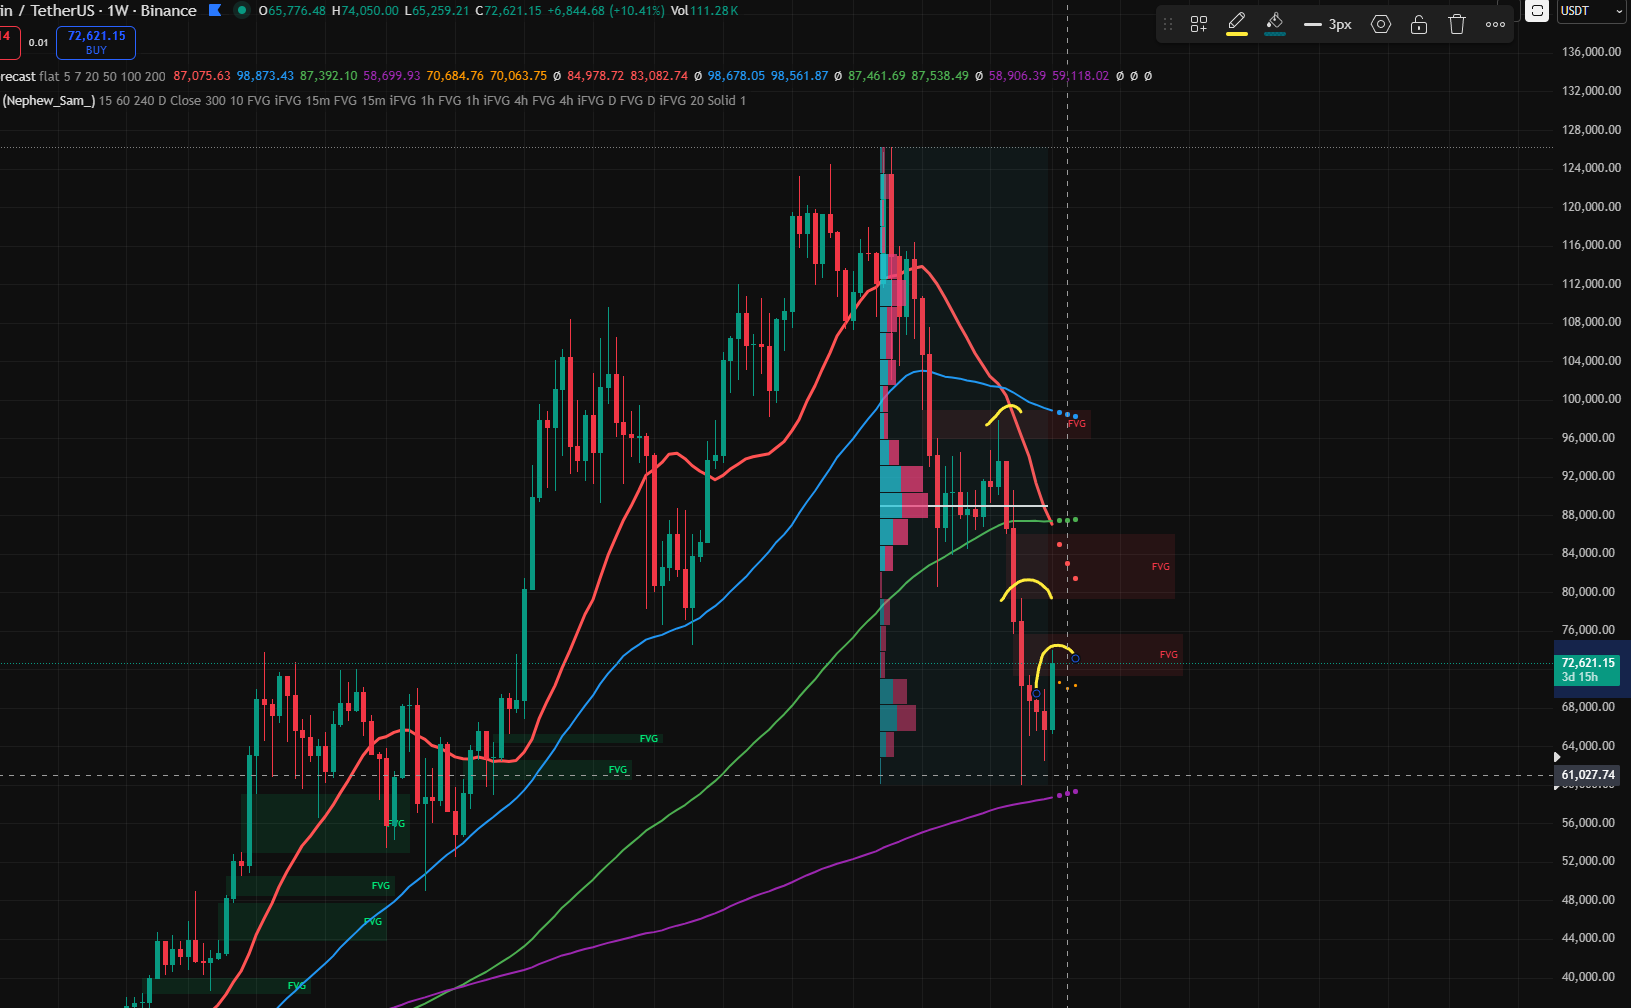The image size is (1631, 1008).
Task: Click the 61,027.74 crosshair price label
Action: tap(1587, 775)
